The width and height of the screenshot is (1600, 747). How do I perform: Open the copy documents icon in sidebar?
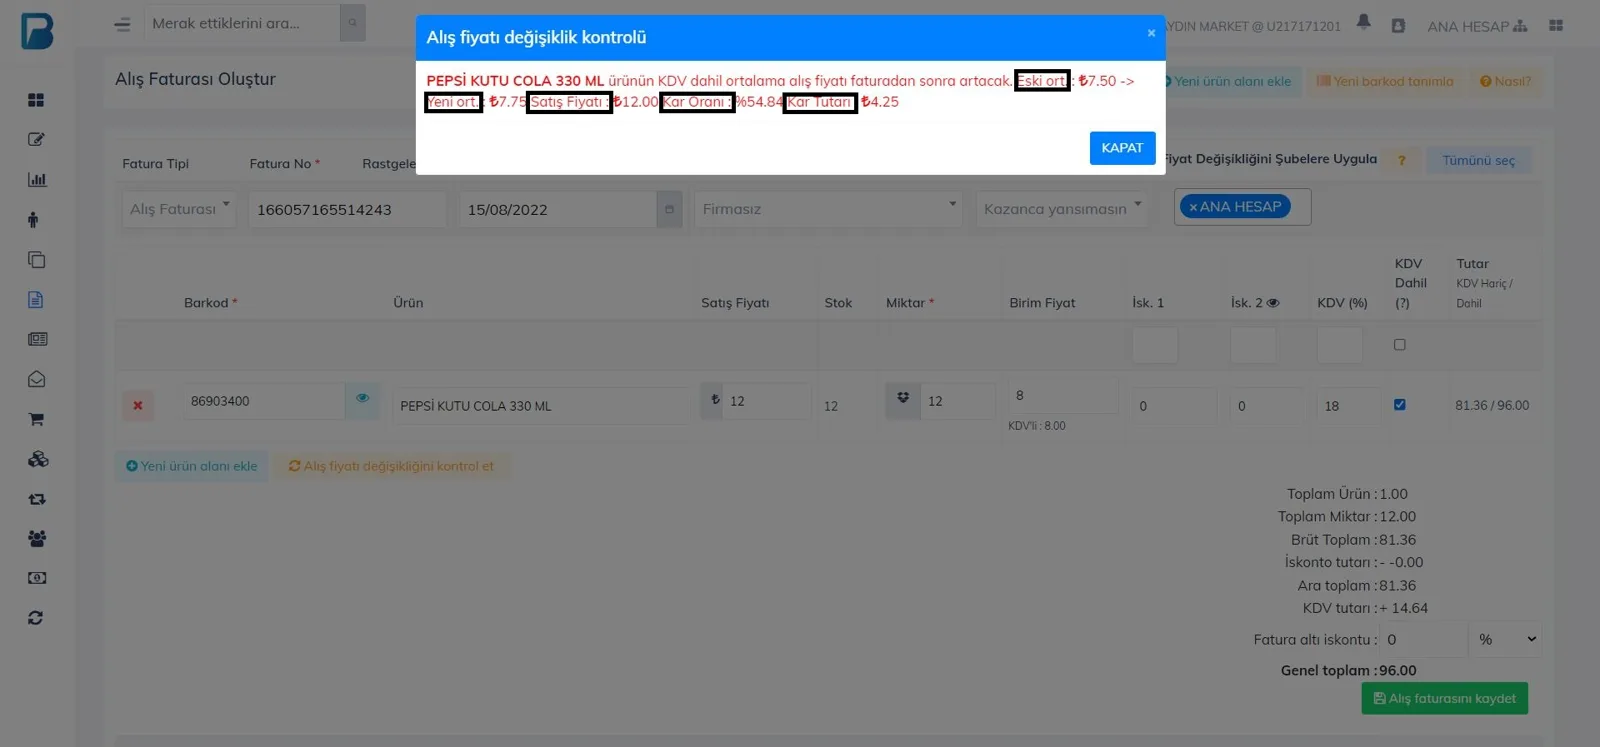point(37,260)
